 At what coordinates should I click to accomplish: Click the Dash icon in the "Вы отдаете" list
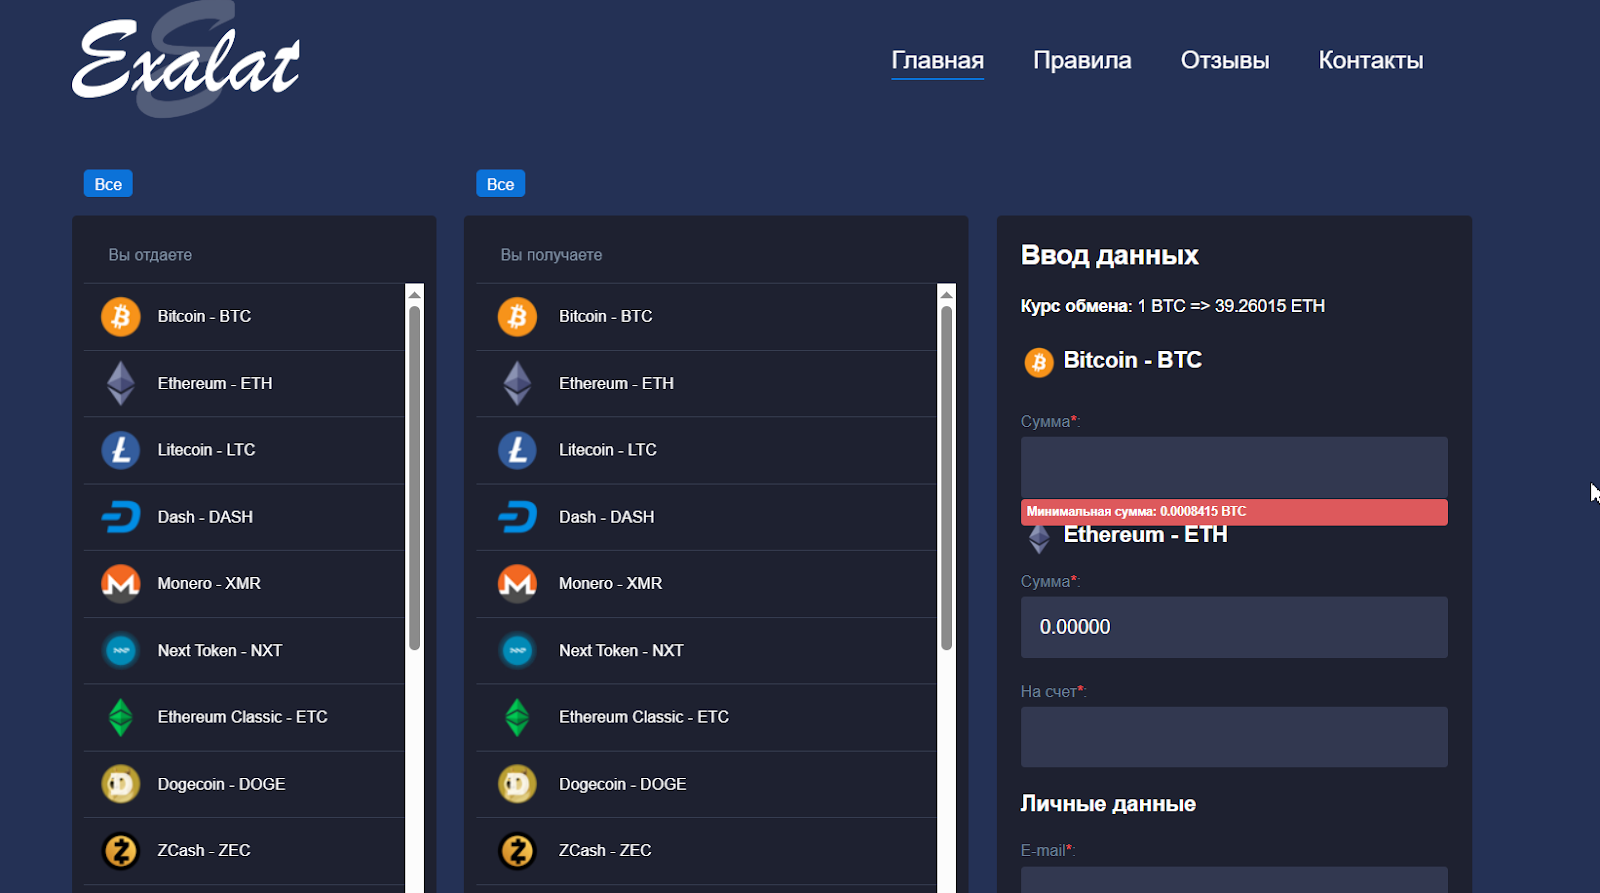[x=121, y=517]
